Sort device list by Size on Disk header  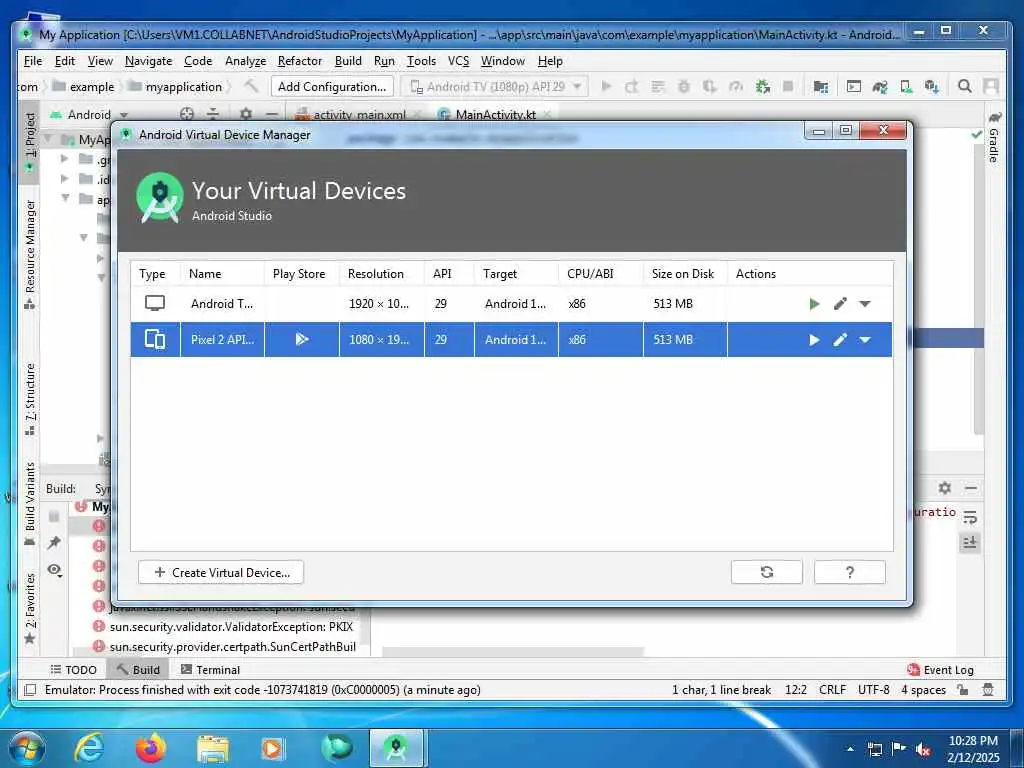(x=684, y=274)
